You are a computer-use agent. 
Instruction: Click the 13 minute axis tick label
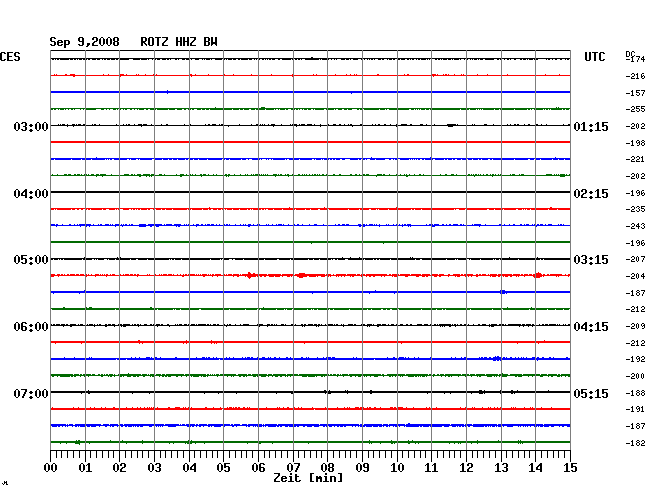(501, 468)
